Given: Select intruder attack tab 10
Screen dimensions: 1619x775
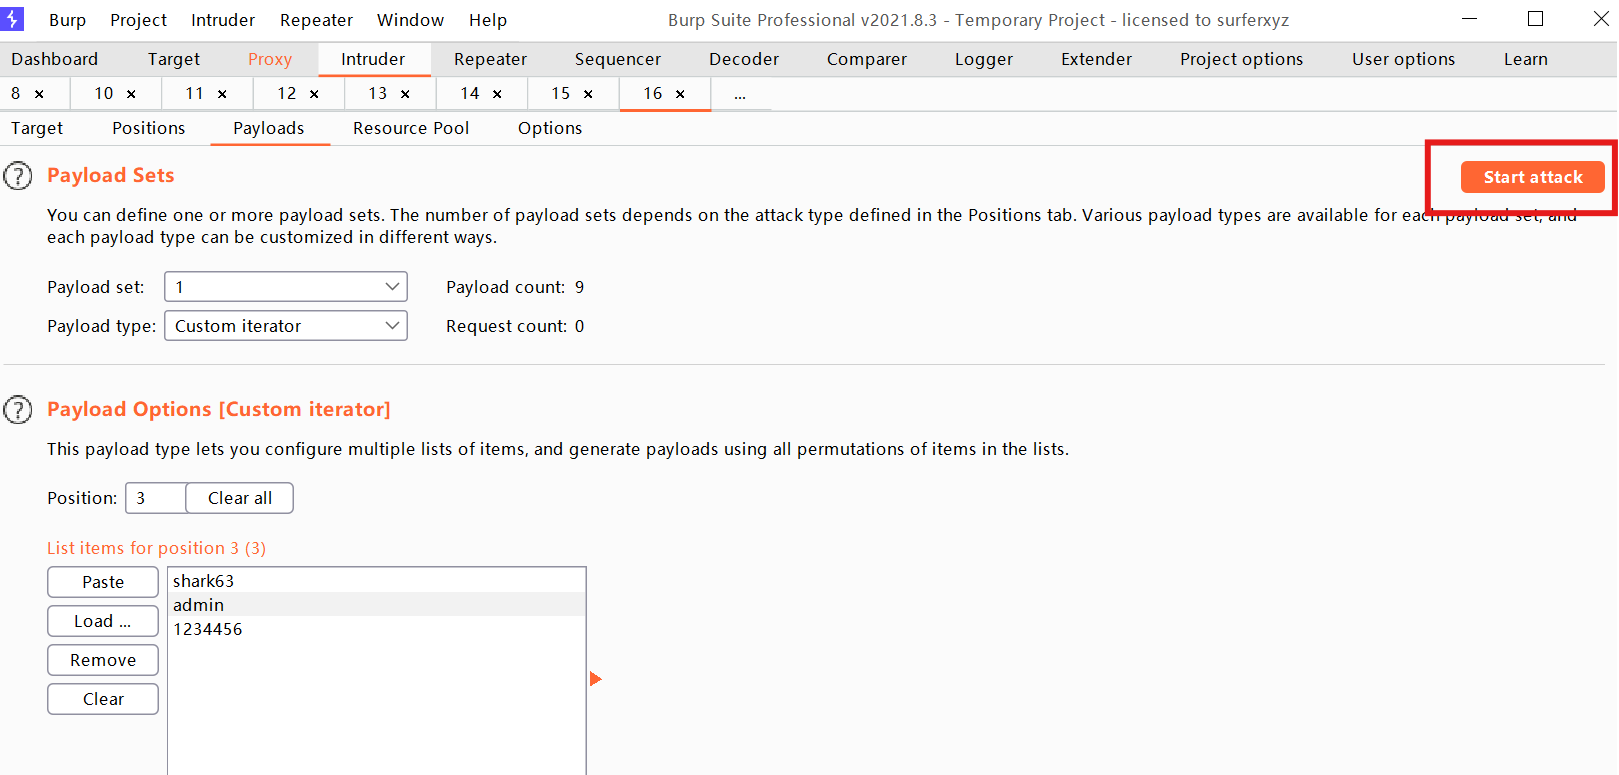Looking at the screenshot, I should tap(104, 93).
